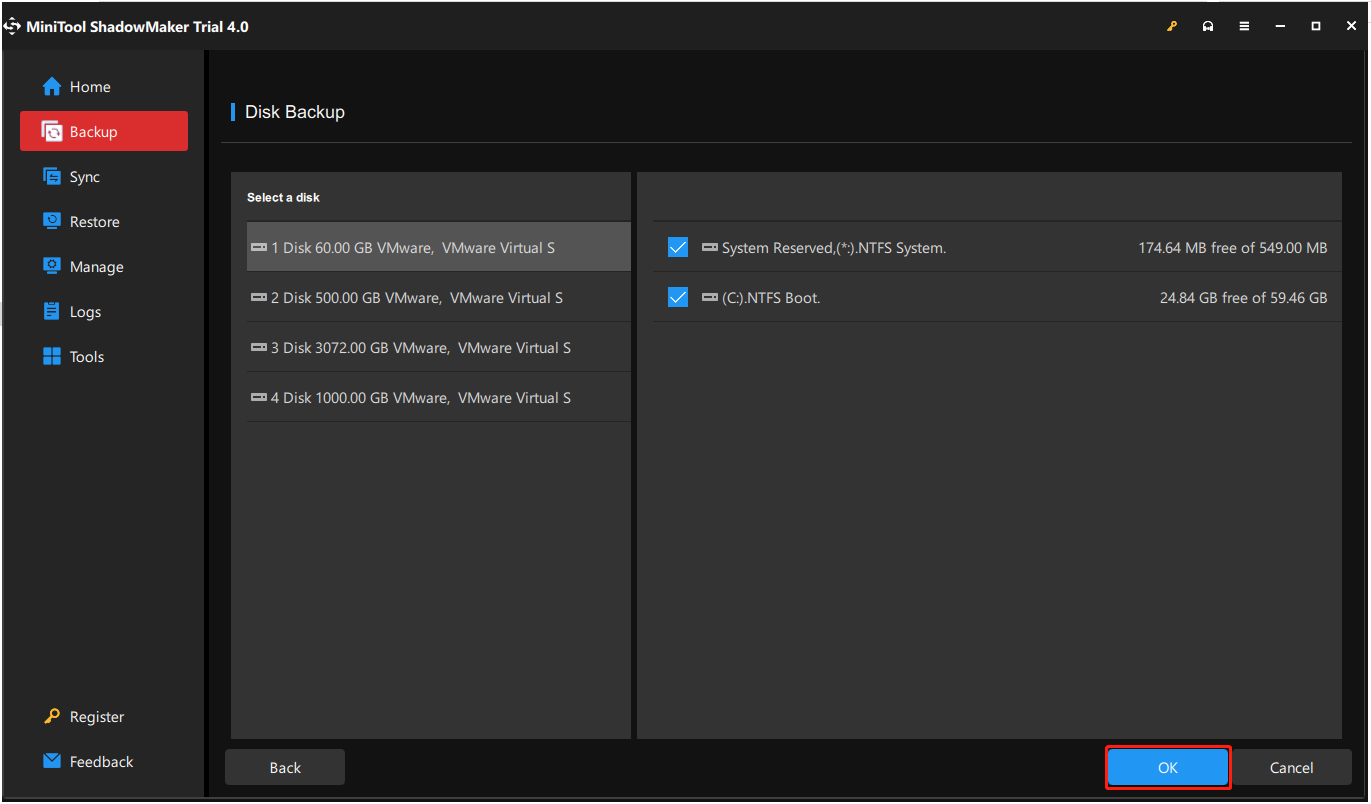Image resolution: width=1371 pixels, height=804 pixels.
Task: Click the Manage icon in sidebar
Action: pos(52,266)
